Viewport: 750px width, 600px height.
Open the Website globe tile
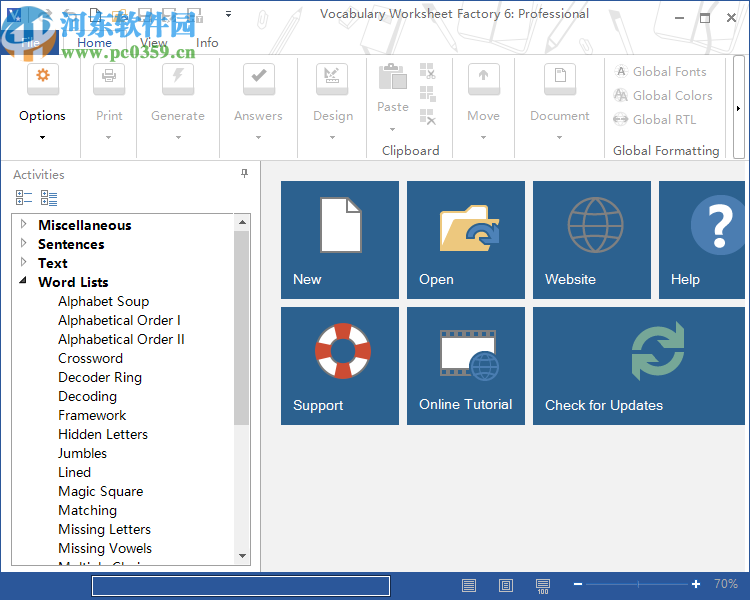pyautogui.click(x=592, y=240)
